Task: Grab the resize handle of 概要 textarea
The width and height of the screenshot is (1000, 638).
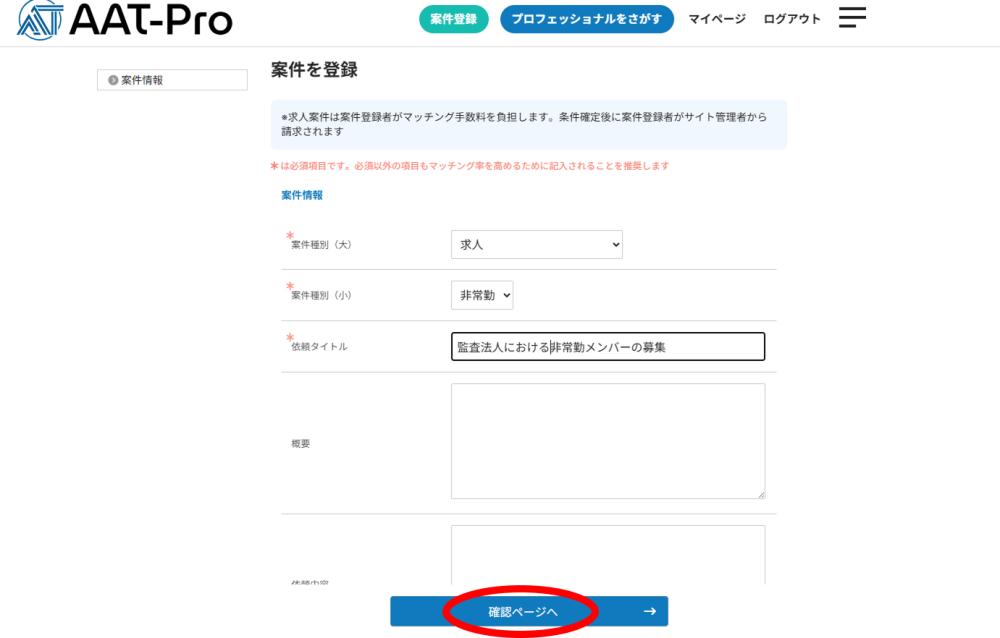Action: click(760, 493)
